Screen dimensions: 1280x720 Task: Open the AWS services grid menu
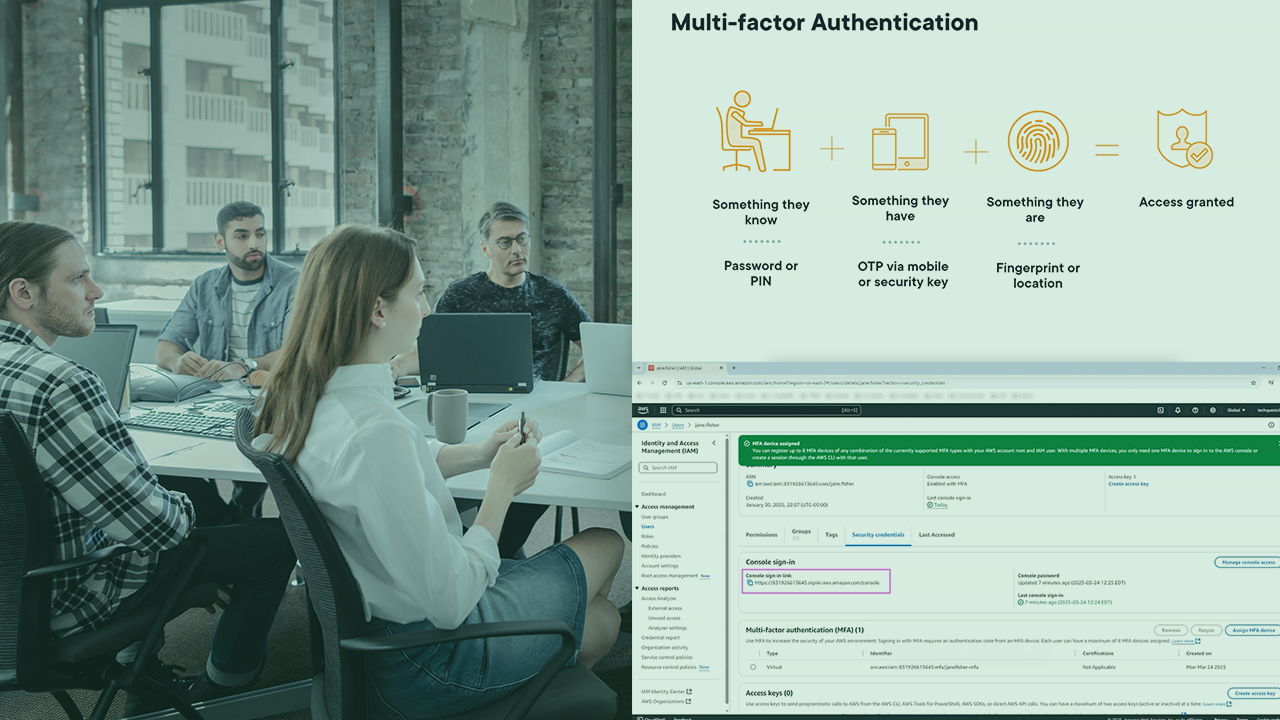[662, 410]
